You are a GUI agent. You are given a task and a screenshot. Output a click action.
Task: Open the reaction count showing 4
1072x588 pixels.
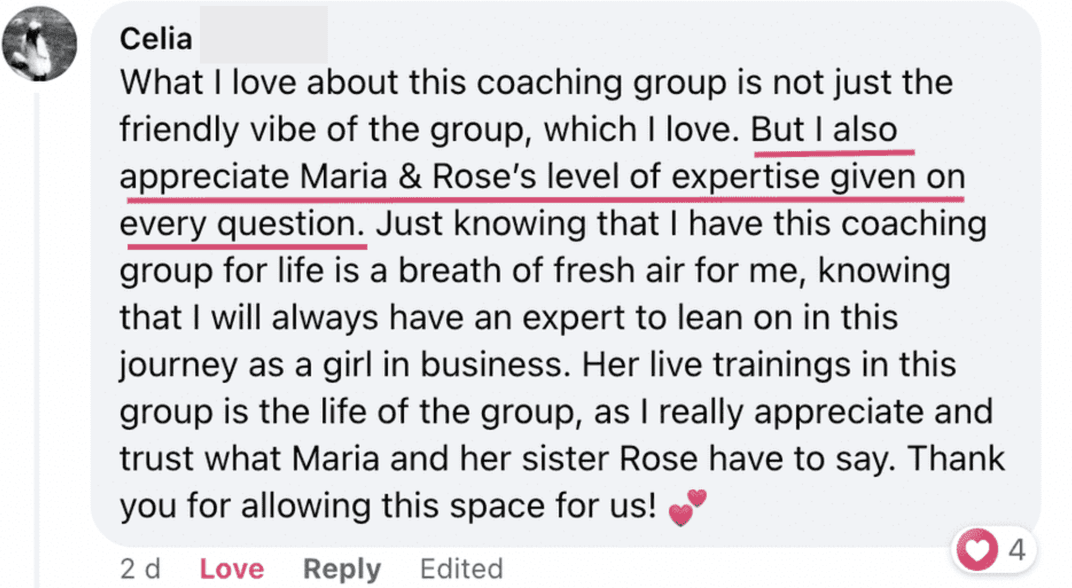1017,550
